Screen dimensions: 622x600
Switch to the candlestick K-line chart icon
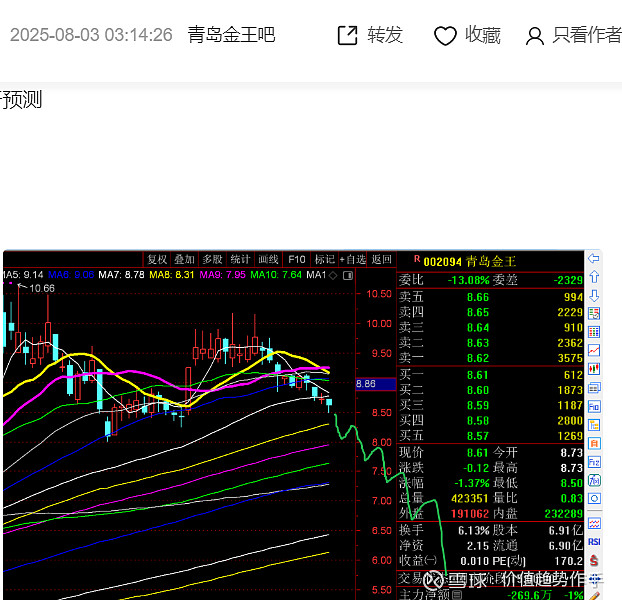(x=594, y=369)
